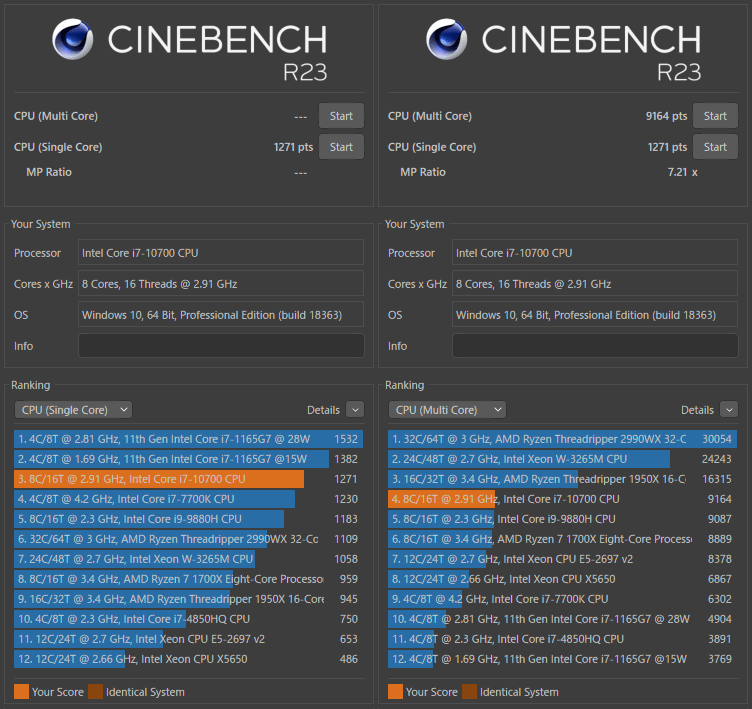Click the 9164 pts Multi Core score
Viewport: 752px width, 709px height.
click(666, 116)
